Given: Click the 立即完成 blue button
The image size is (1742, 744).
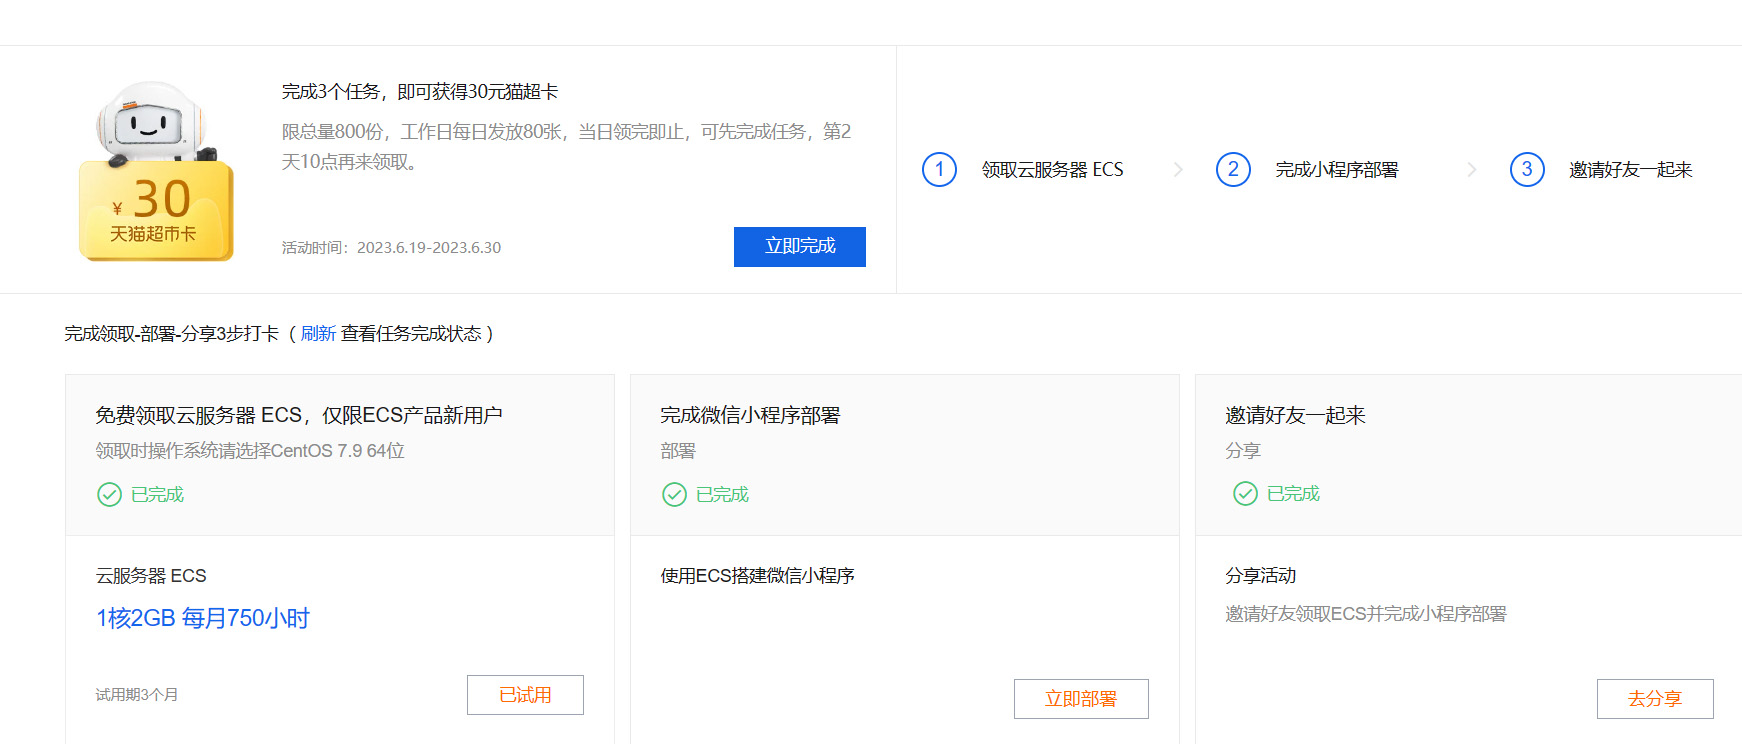Looking at the screenshot, I should click(x=800, y=247).
